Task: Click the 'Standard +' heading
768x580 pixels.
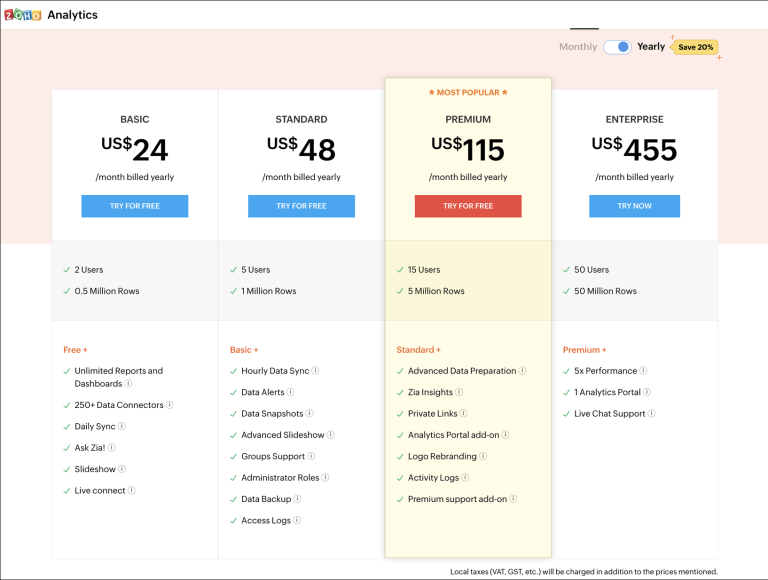Action: tap(418, 350)
